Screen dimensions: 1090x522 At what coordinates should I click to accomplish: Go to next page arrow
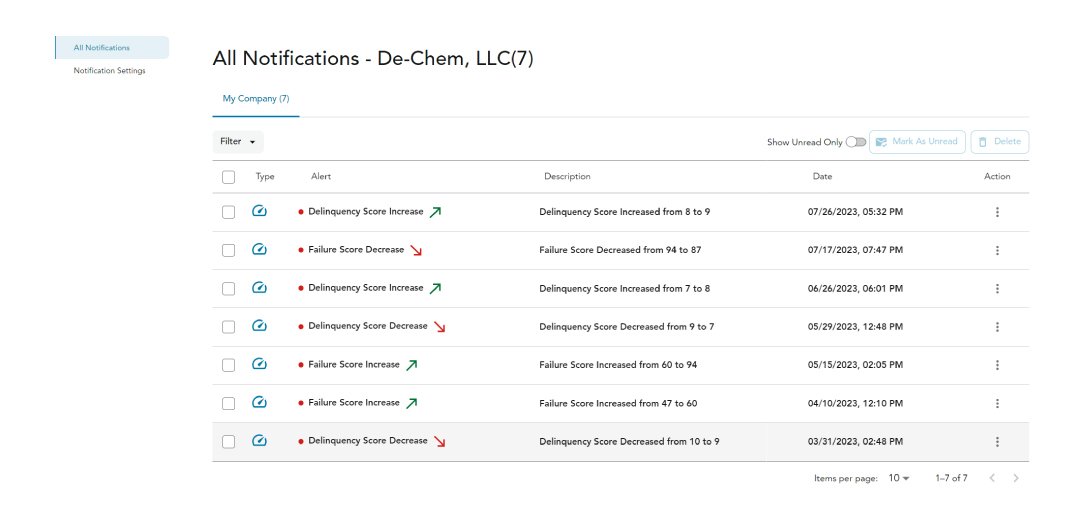click(x=1016, y=478)
